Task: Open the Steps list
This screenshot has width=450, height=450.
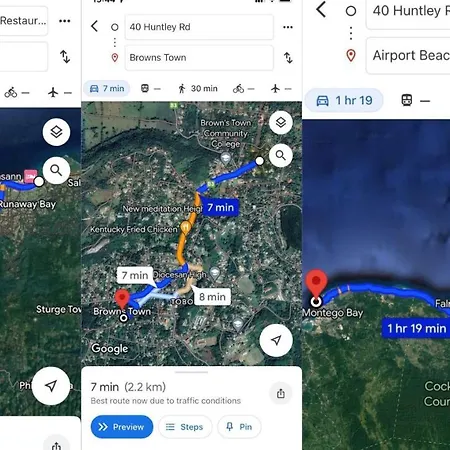Action: [185, 427]
